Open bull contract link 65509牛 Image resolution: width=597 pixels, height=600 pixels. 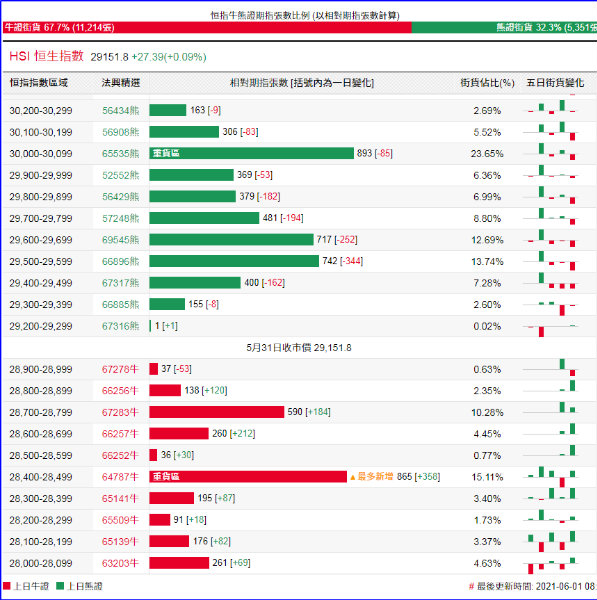pyautogui.click(x=120, y=520)
